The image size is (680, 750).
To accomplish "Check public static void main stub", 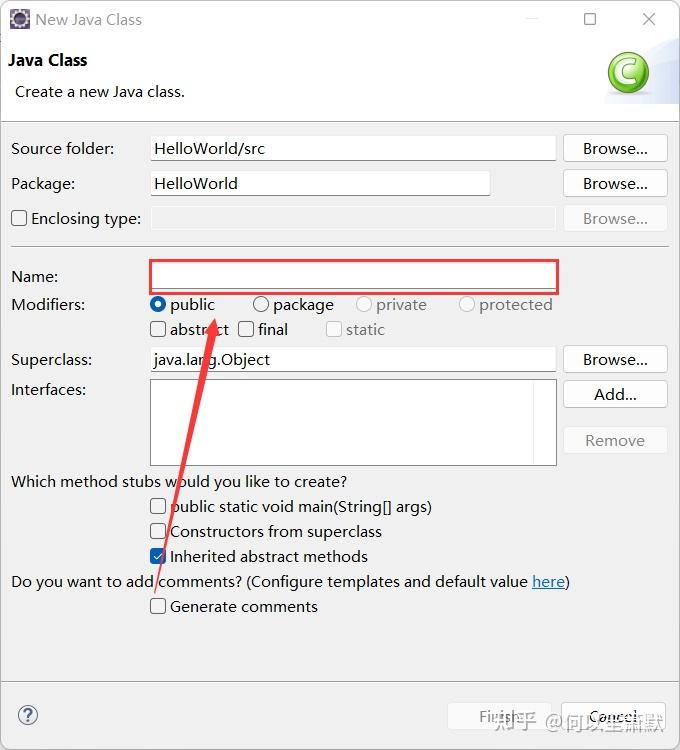I will 158,506.
